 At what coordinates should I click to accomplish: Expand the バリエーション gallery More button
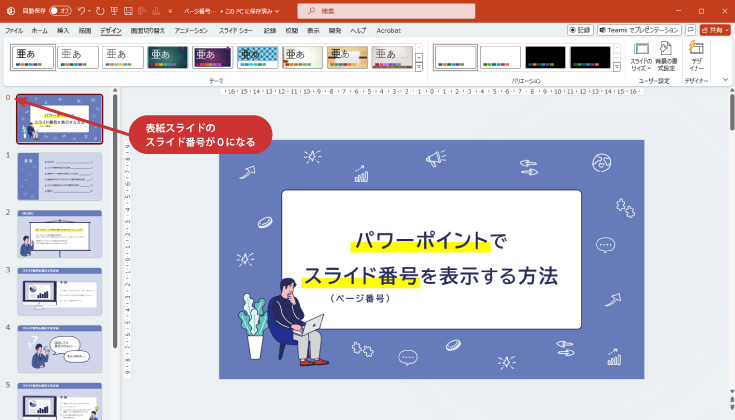pyautogui.click(x=617, y=67)
